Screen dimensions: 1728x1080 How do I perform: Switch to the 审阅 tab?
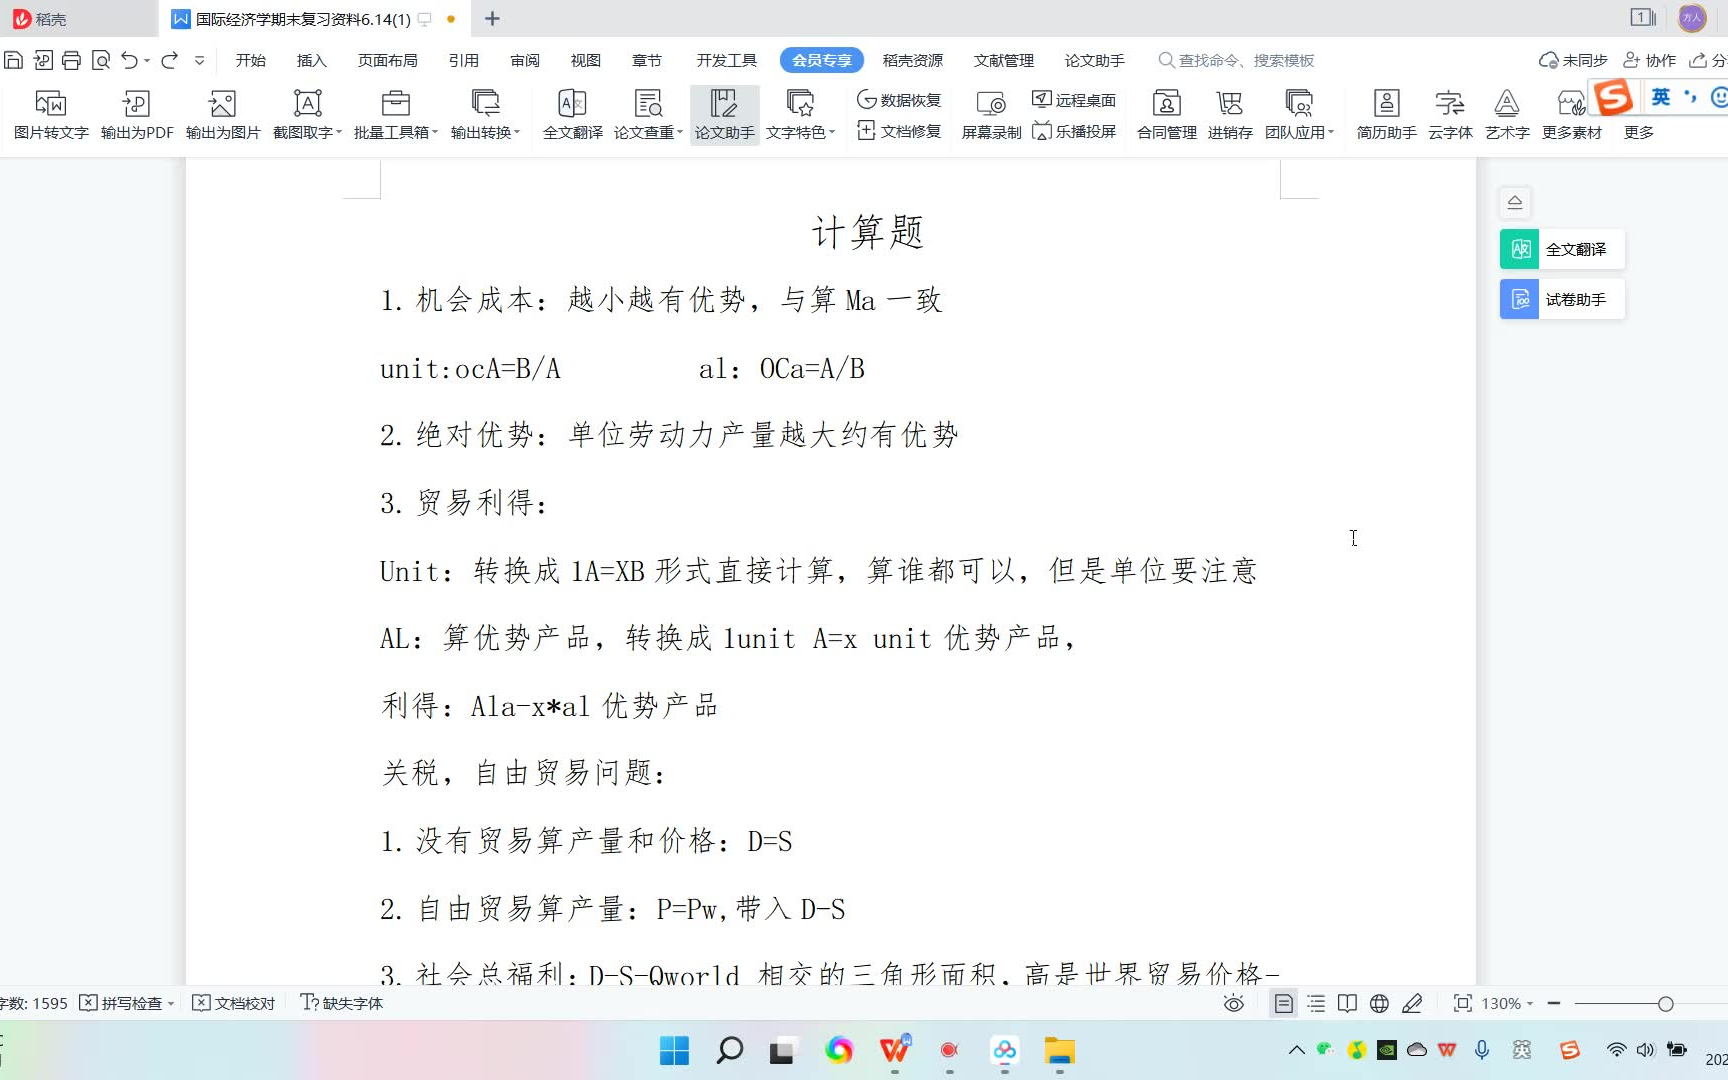point(524,60)
